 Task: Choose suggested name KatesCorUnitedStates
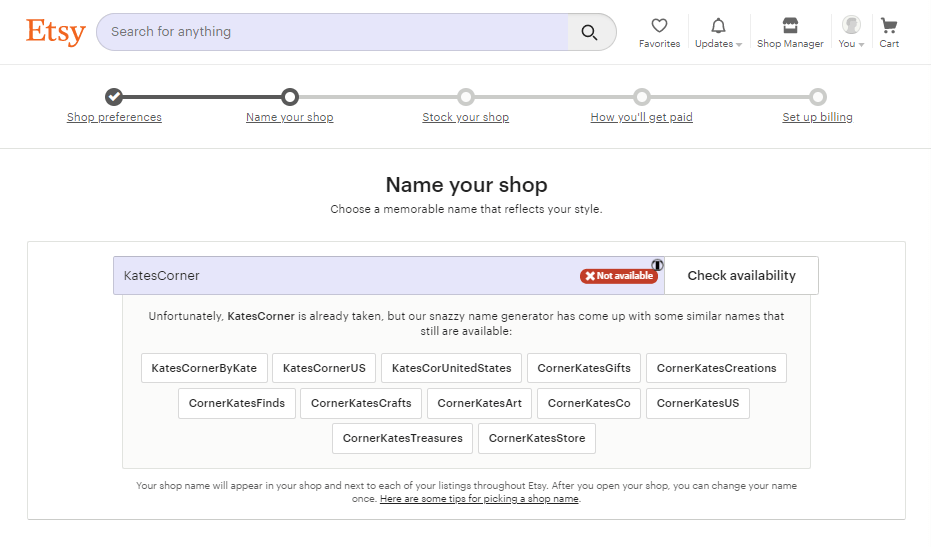point(451,368)
